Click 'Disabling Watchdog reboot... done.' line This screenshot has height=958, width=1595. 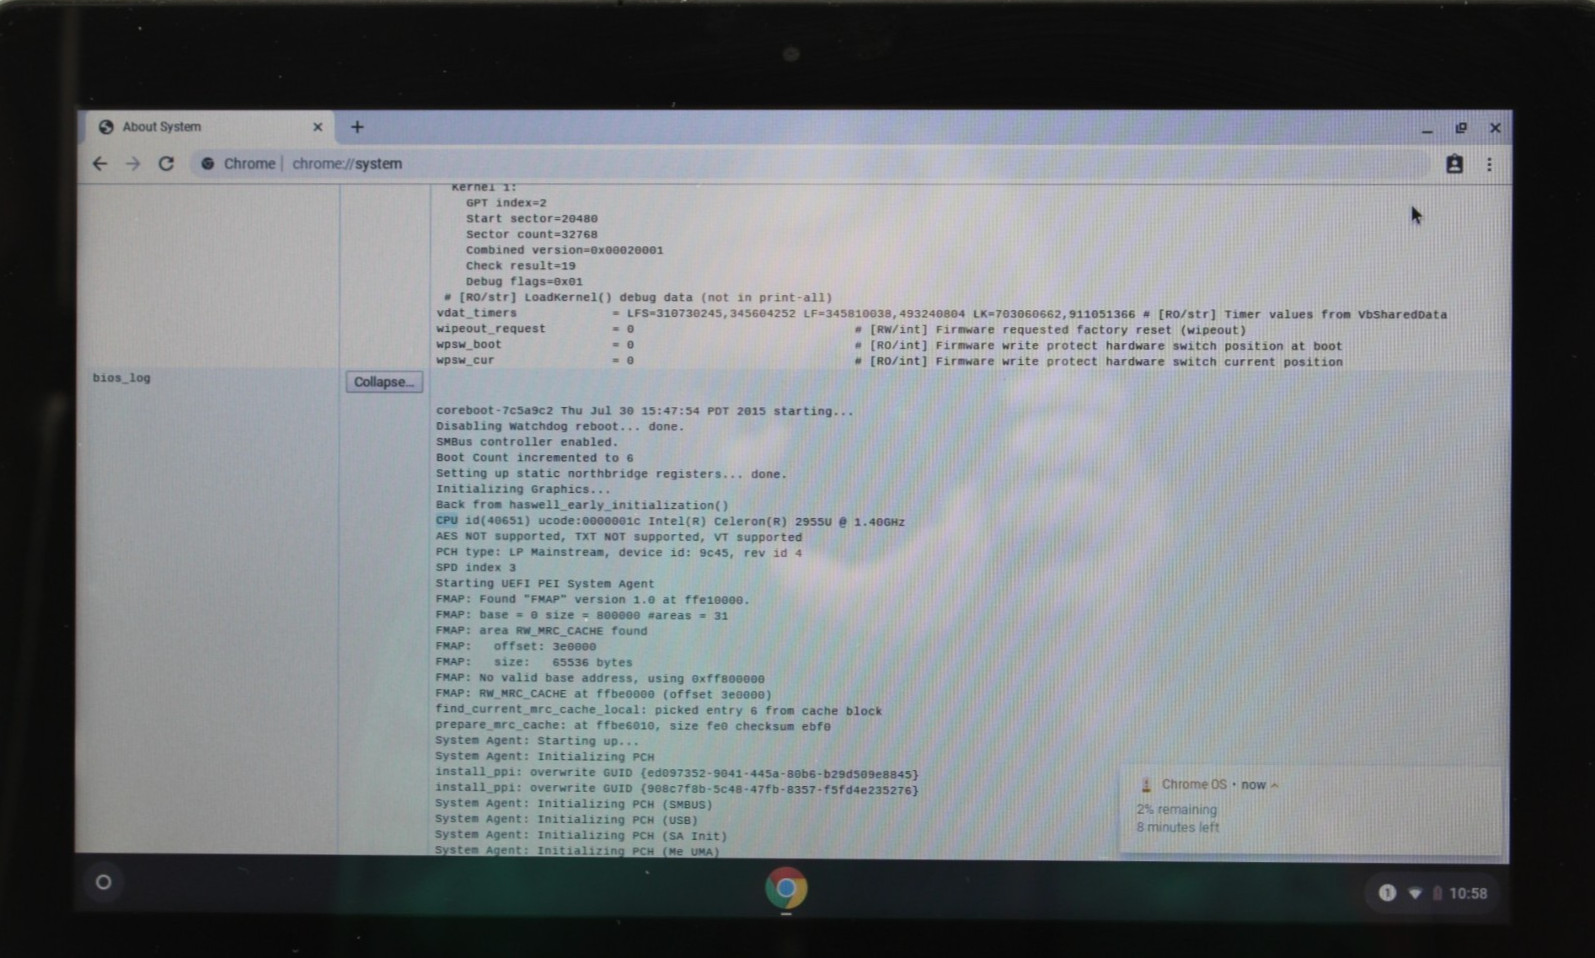(560, 426)
